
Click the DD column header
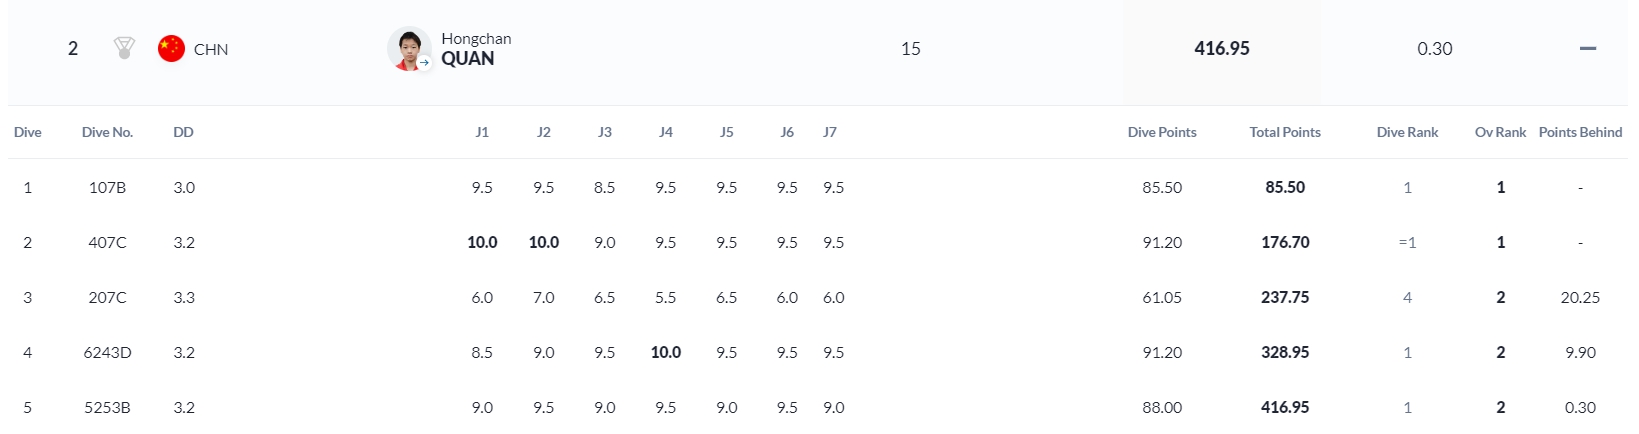click(183, 132)
